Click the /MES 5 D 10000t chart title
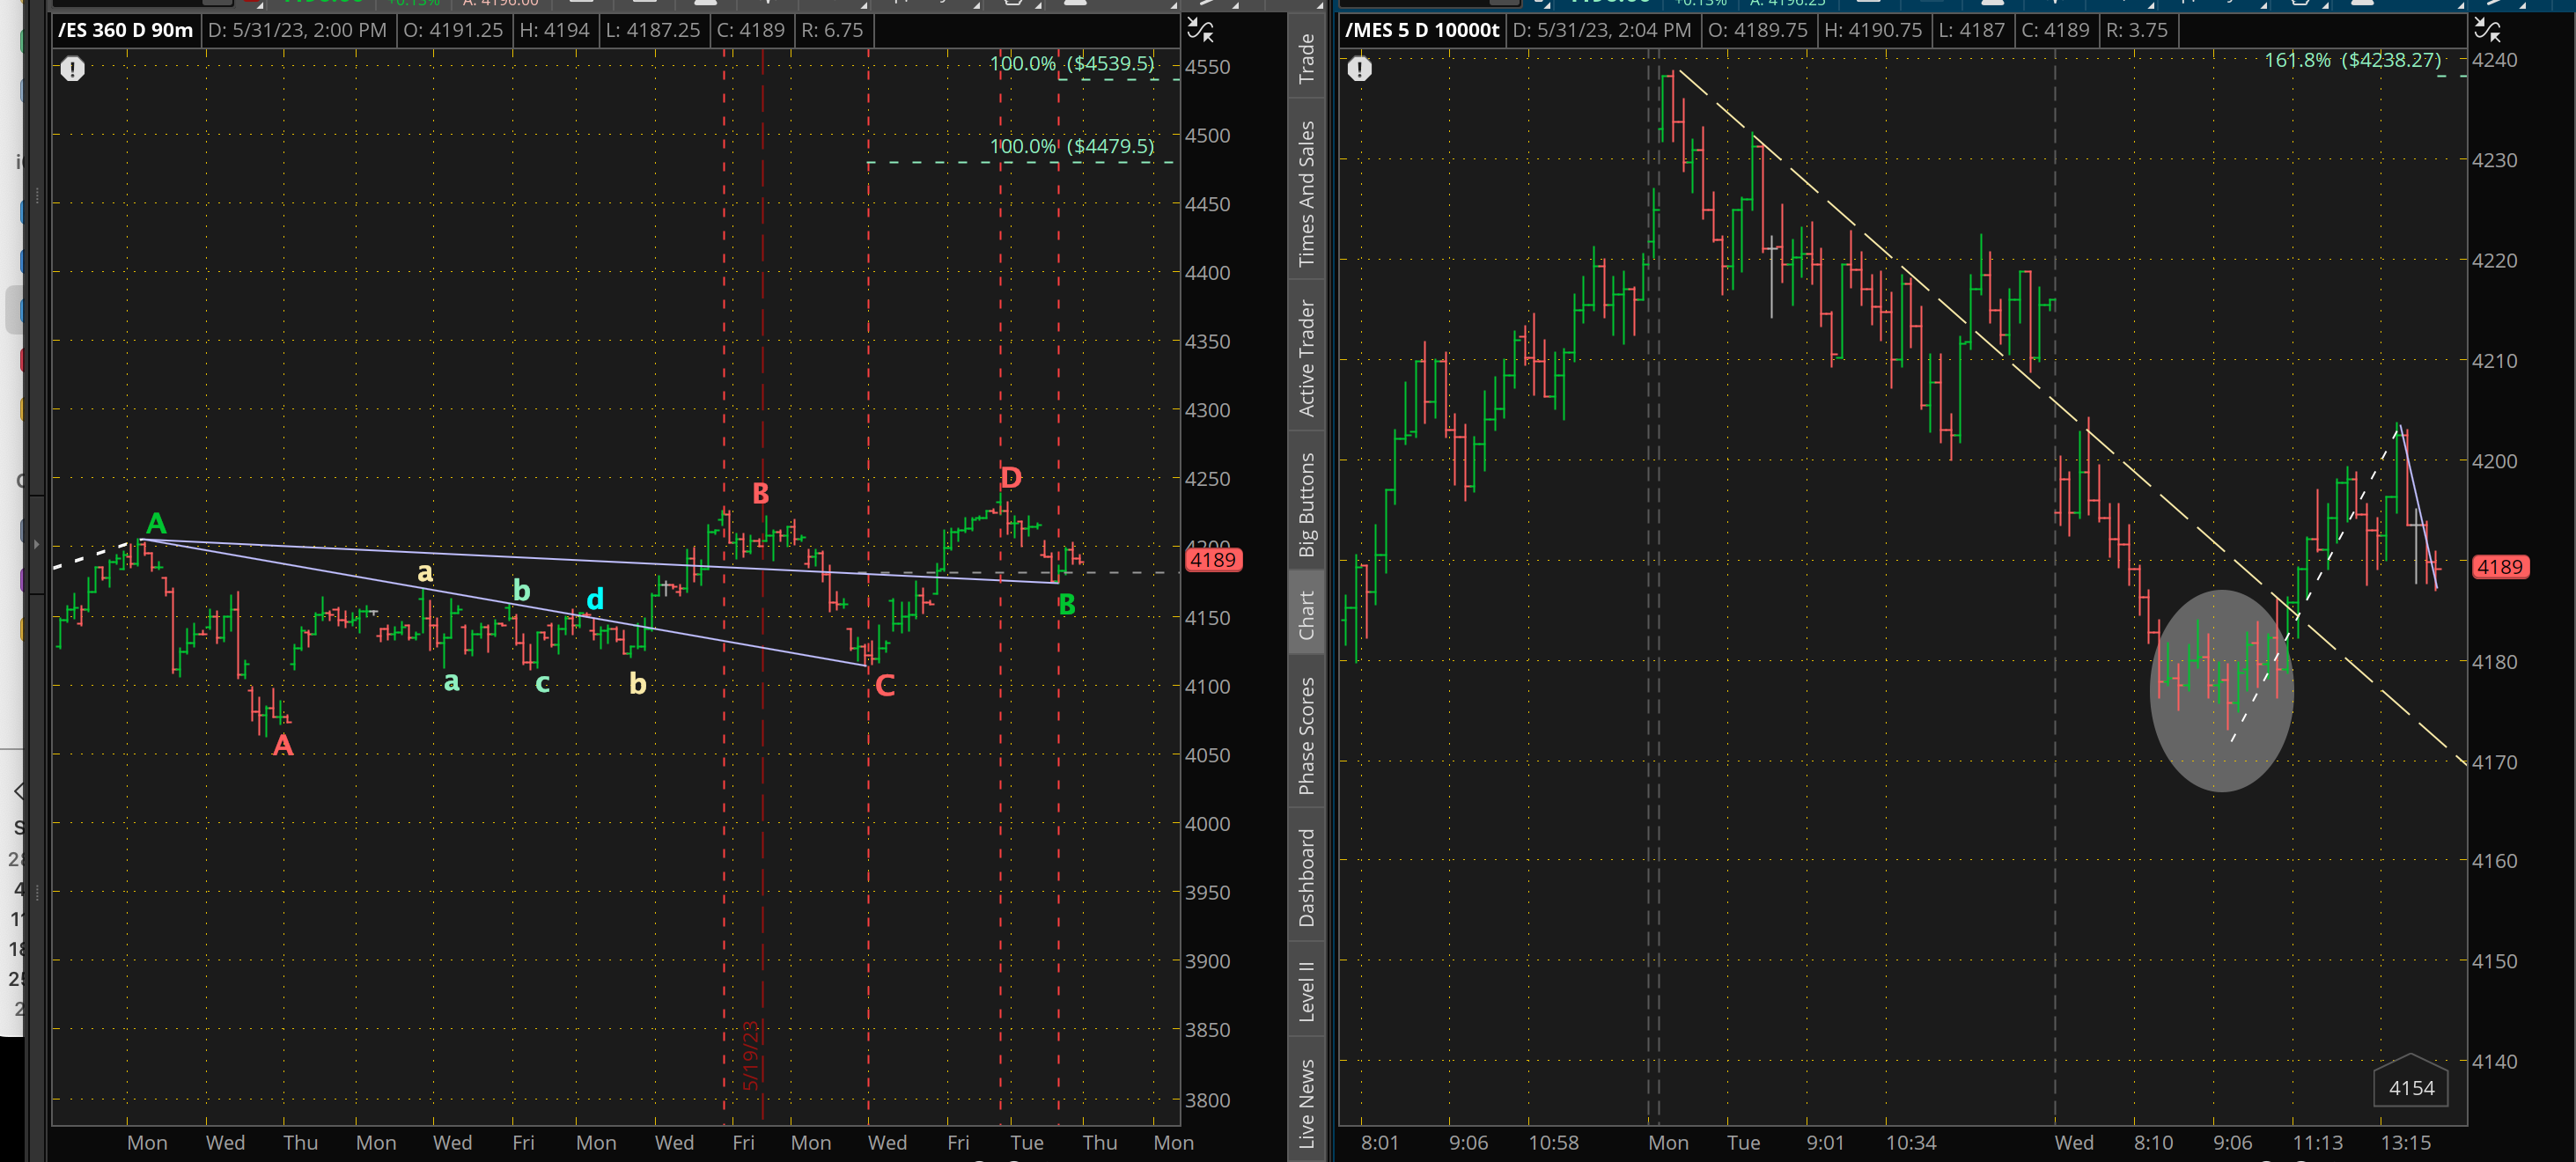The image size is (2576, 1162). (1421, 30)
